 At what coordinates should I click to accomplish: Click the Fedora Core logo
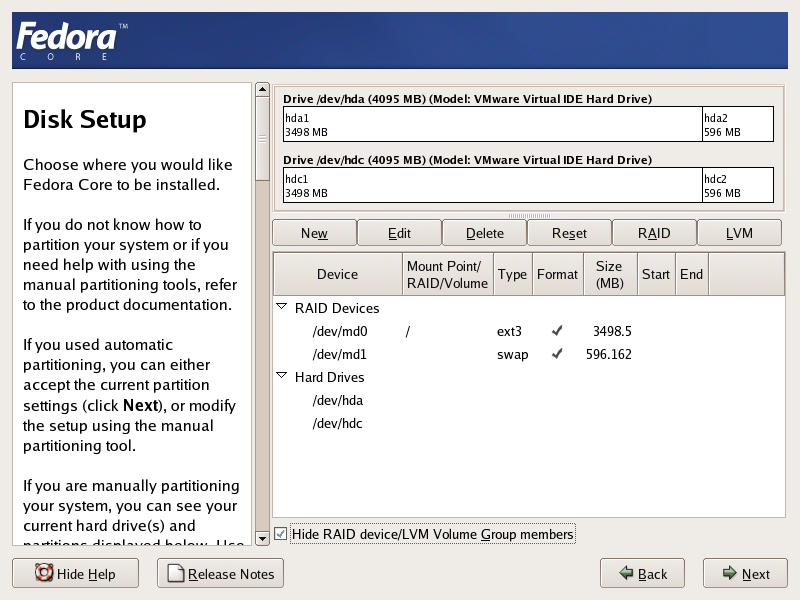pyautogui.click(x=72, y=41)
